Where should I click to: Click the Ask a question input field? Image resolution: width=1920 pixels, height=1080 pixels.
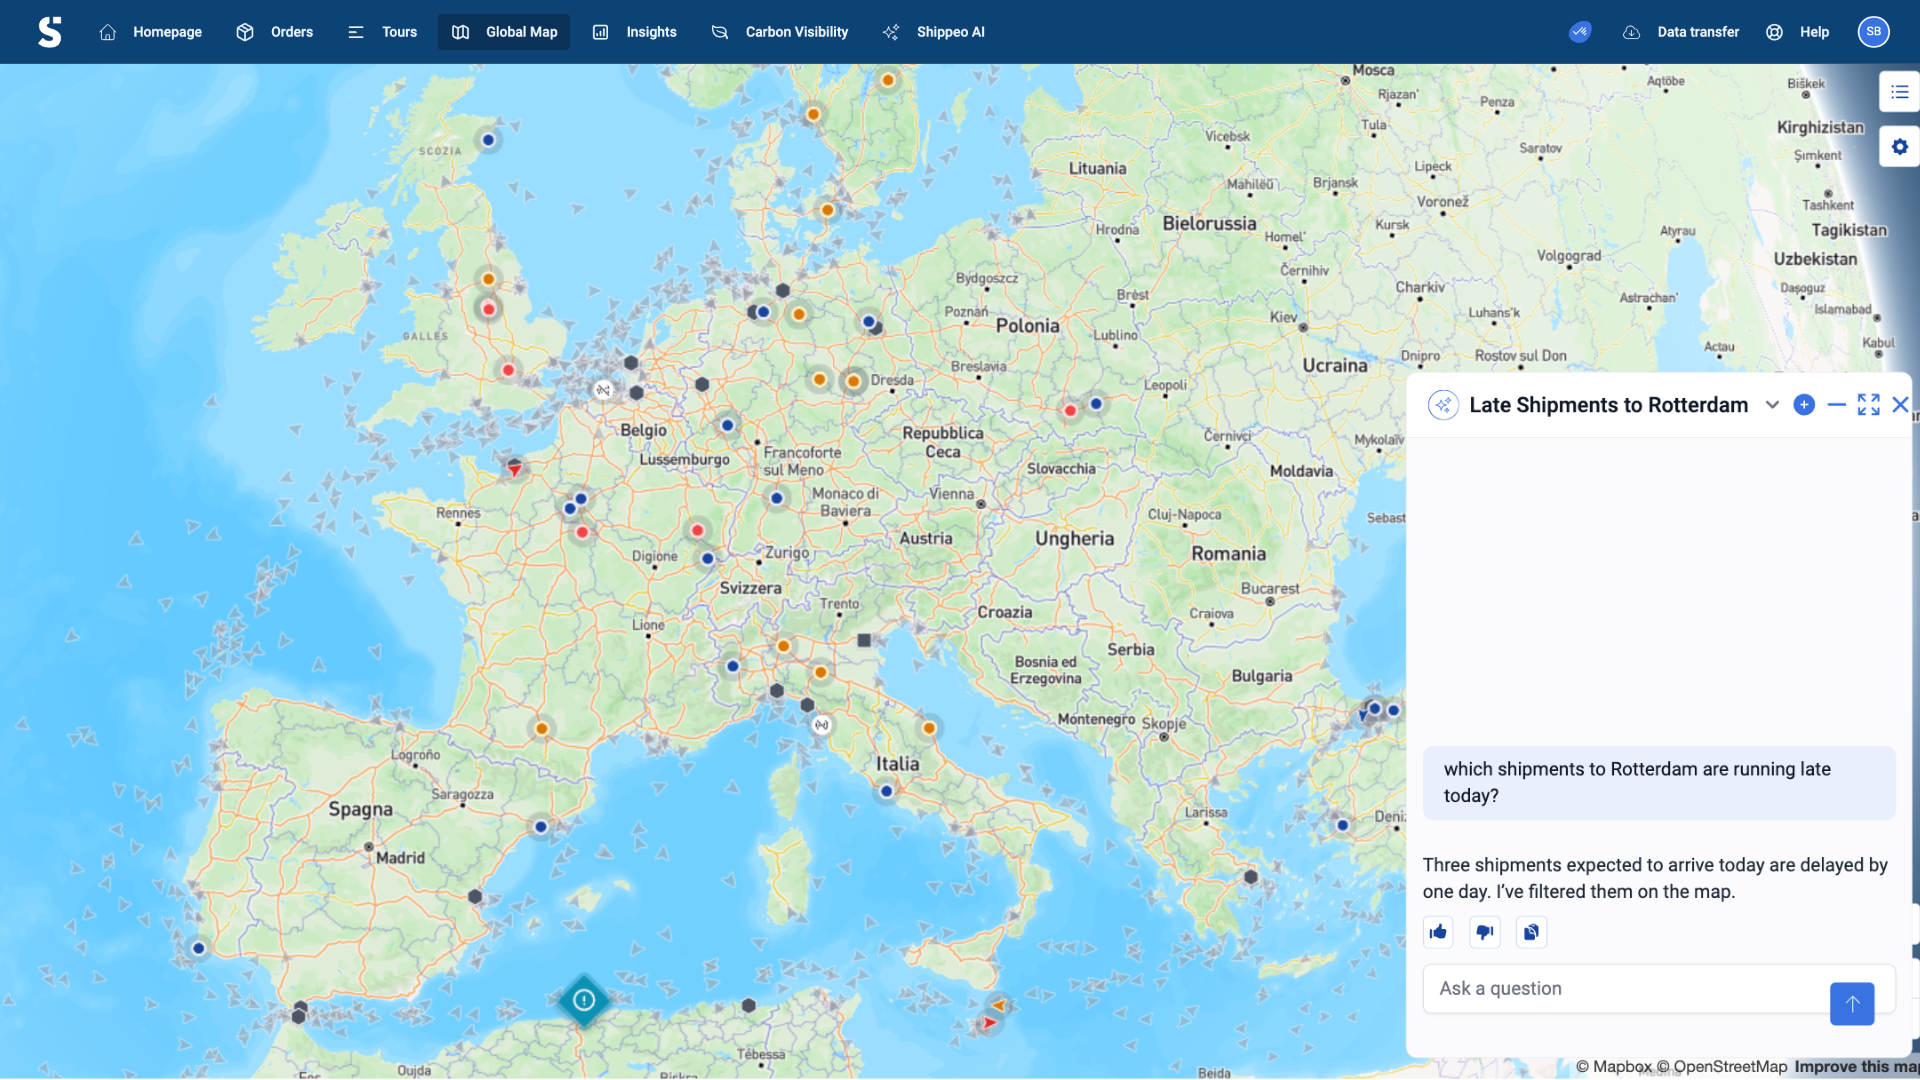tap(1620, 988)
